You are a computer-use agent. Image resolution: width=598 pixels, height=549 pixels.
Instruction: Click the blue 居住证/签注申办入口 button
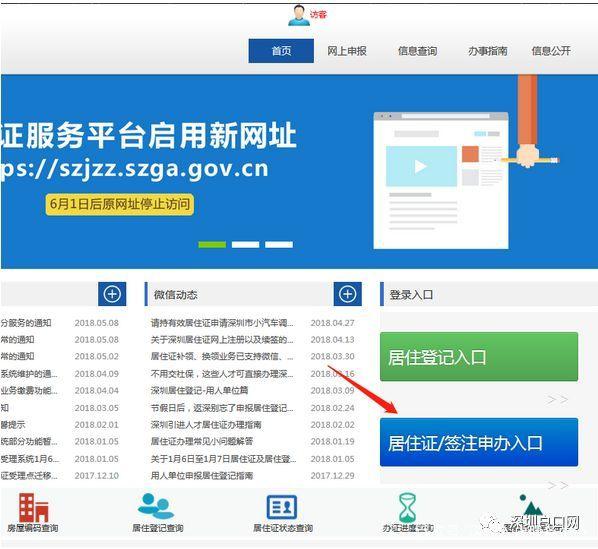(479, 442)
